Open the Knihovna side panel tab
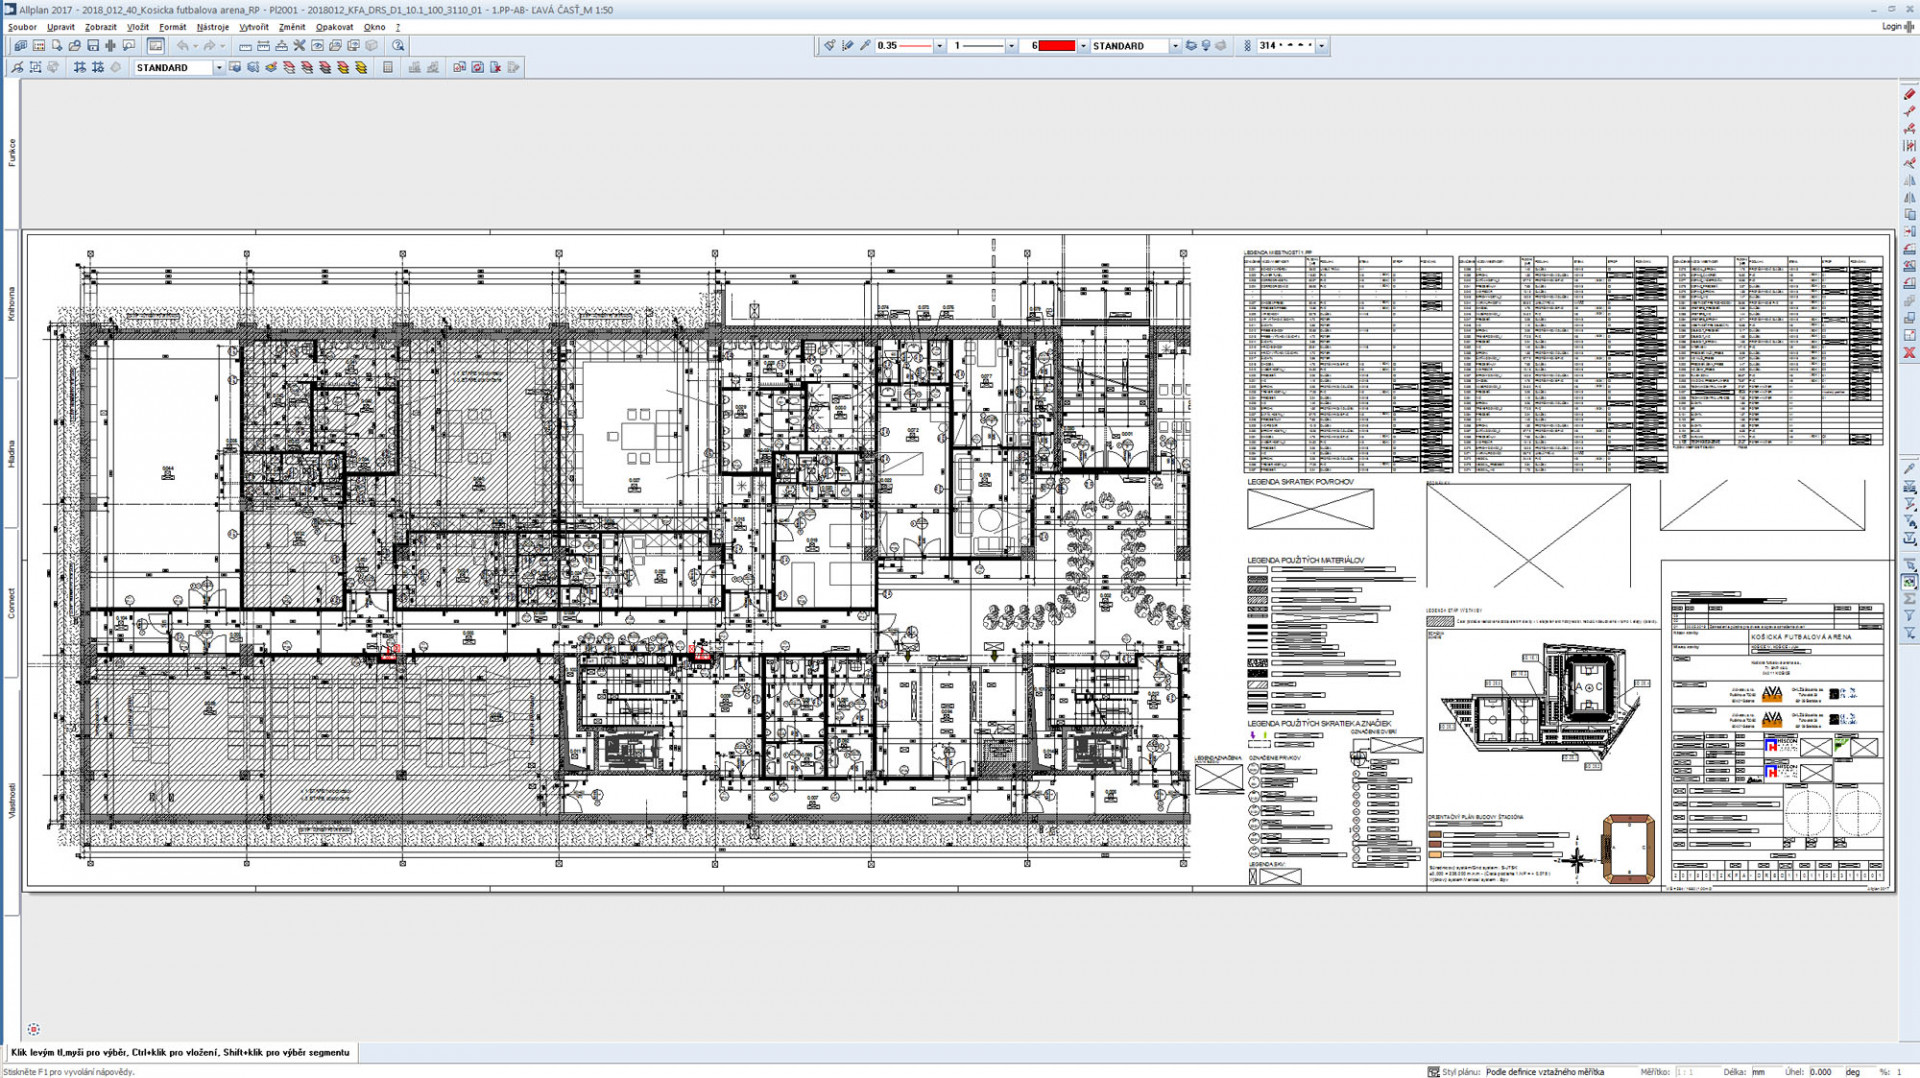This screenshot has width=1920, height=1078. (12, 303)
